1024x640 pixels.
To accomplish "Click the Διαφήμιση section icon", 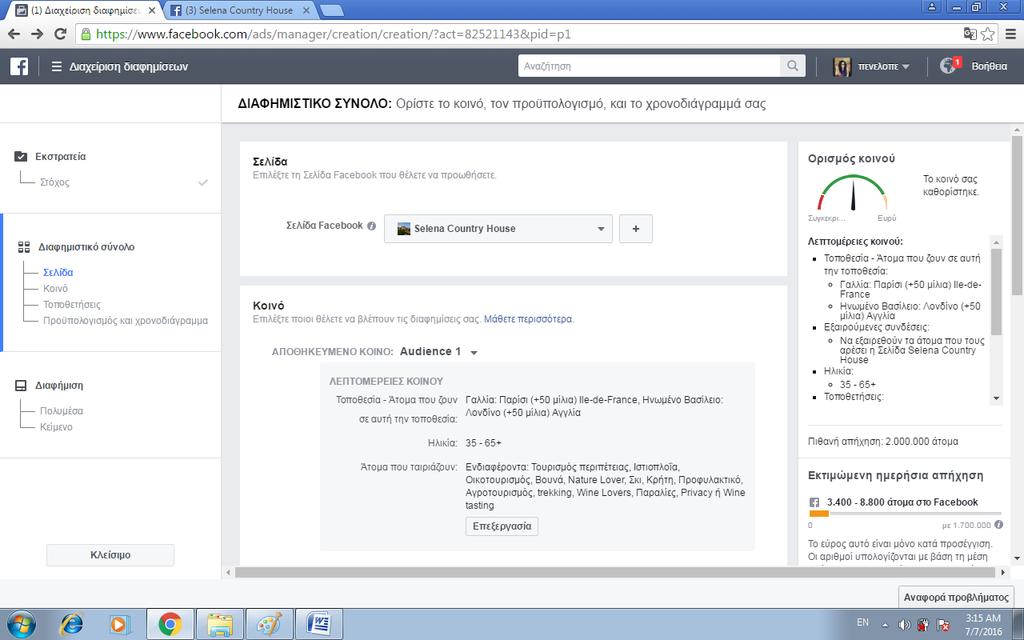I will [x=21, y=385].
